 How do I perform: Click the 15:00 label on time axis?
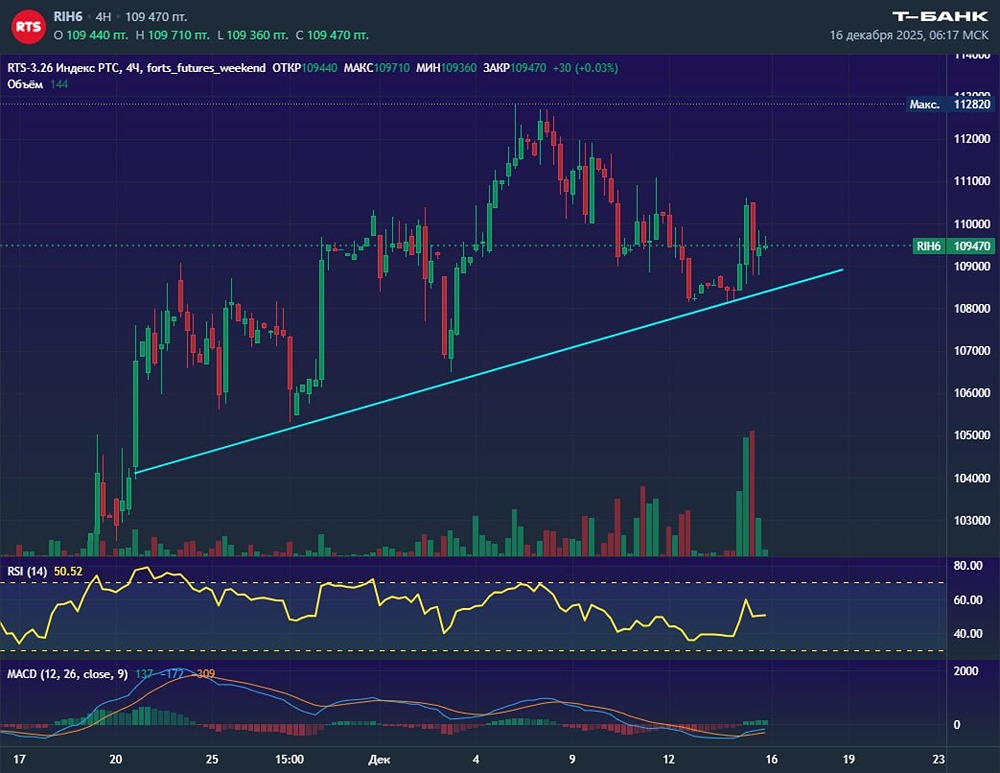(288, 760)
